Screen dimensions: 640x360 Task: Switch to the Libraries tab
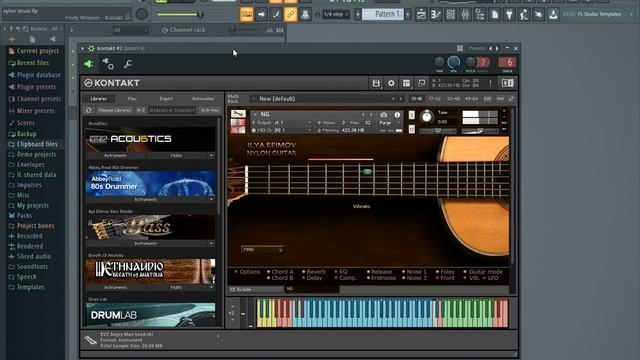tap(99, 99)
